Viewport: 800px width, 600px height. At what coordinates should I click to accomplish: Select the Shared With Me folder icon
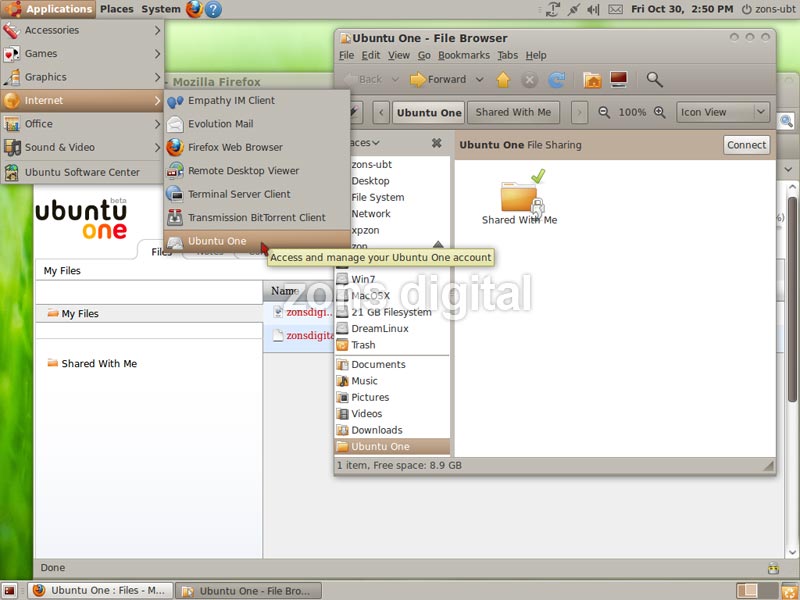click(x=519, y=198)
